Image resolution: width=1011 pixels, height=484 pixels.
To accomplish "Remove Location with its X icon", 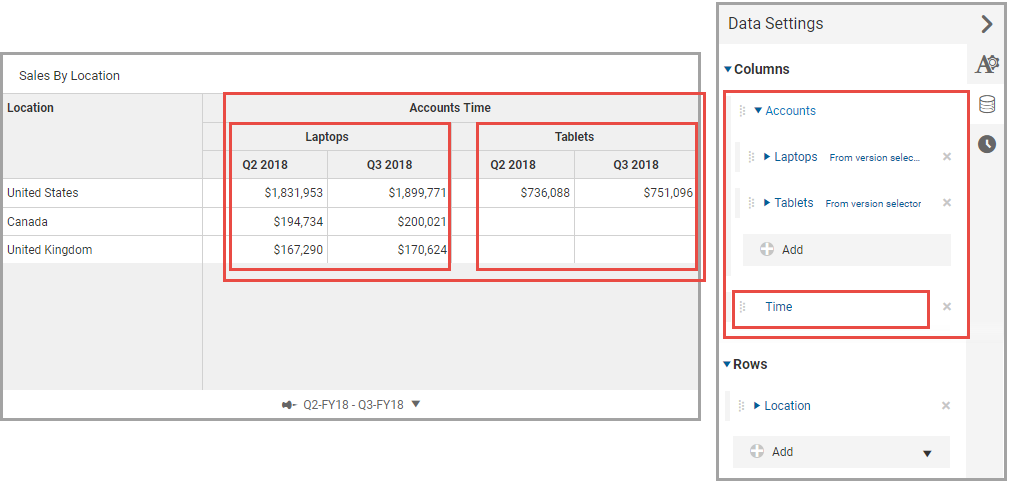I will click(946, 405).
